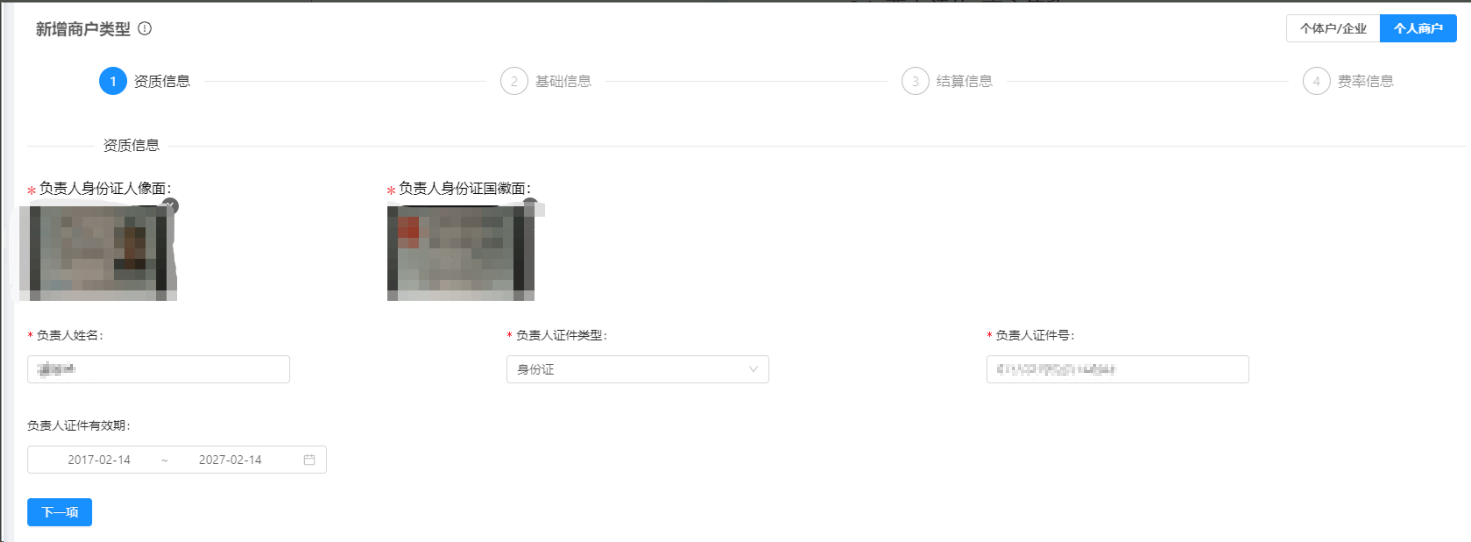1471x542 pixels.
Task: Select the 个人商户 merchant type
Action: (x=1417, y=29)
